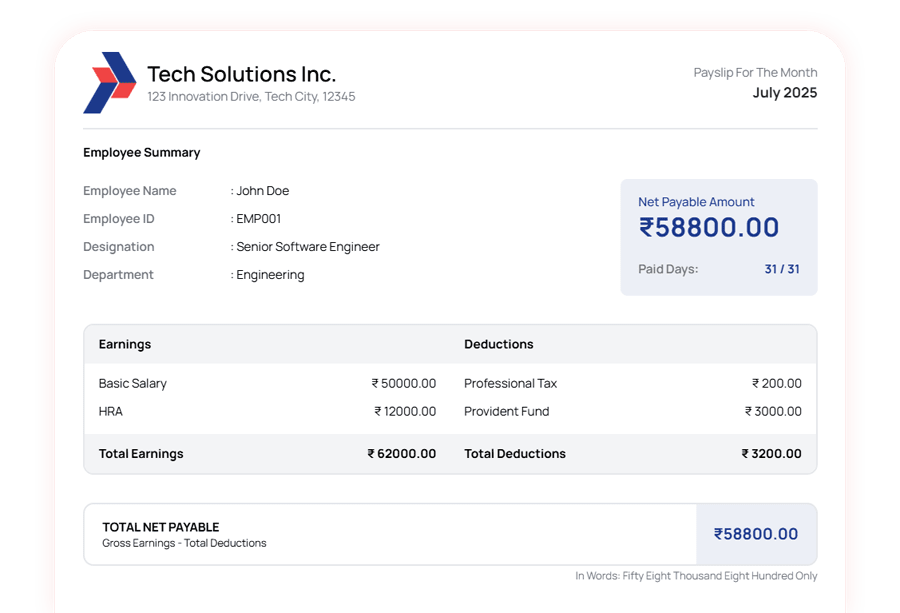Select the ₹ 3000.00 provident fund amount

[x=773, y=412]
